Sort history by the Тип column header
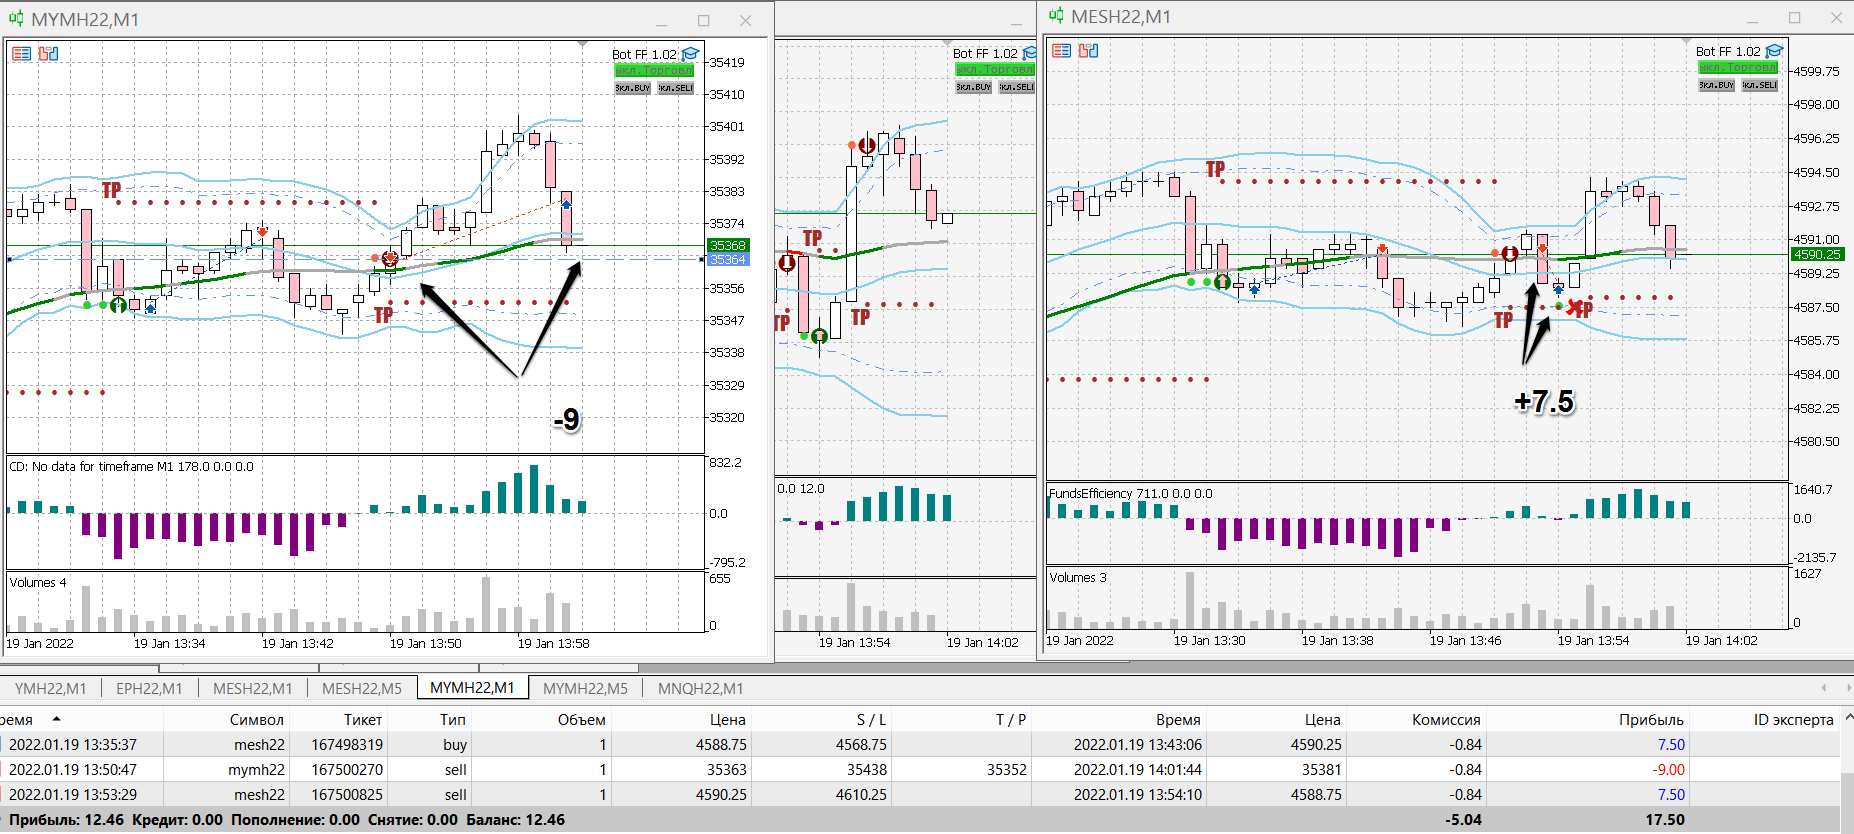The height and width of the screenshot is (834, 1854). point(453,719)
